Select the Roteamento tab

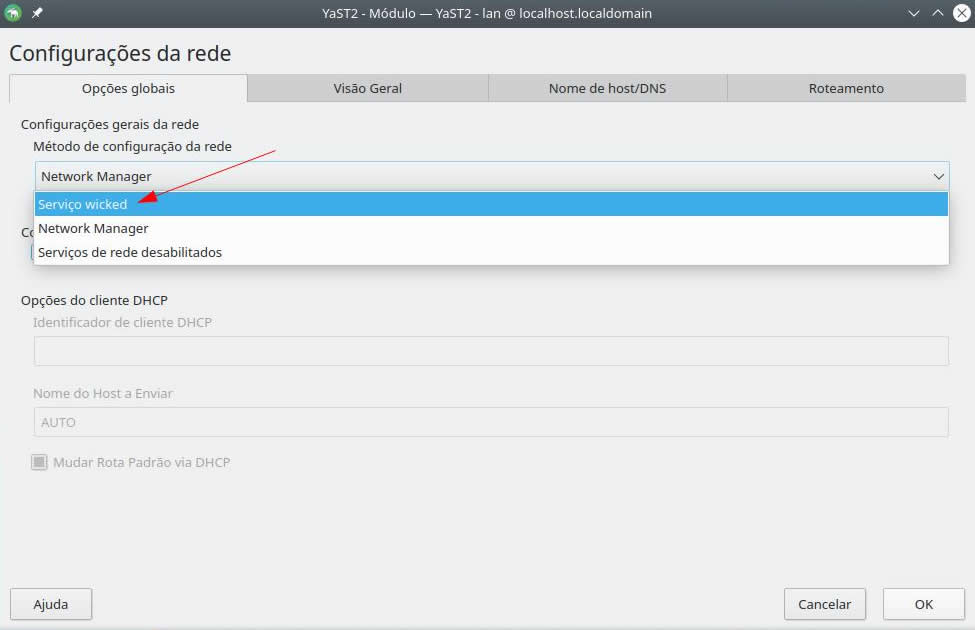[846, 88]
